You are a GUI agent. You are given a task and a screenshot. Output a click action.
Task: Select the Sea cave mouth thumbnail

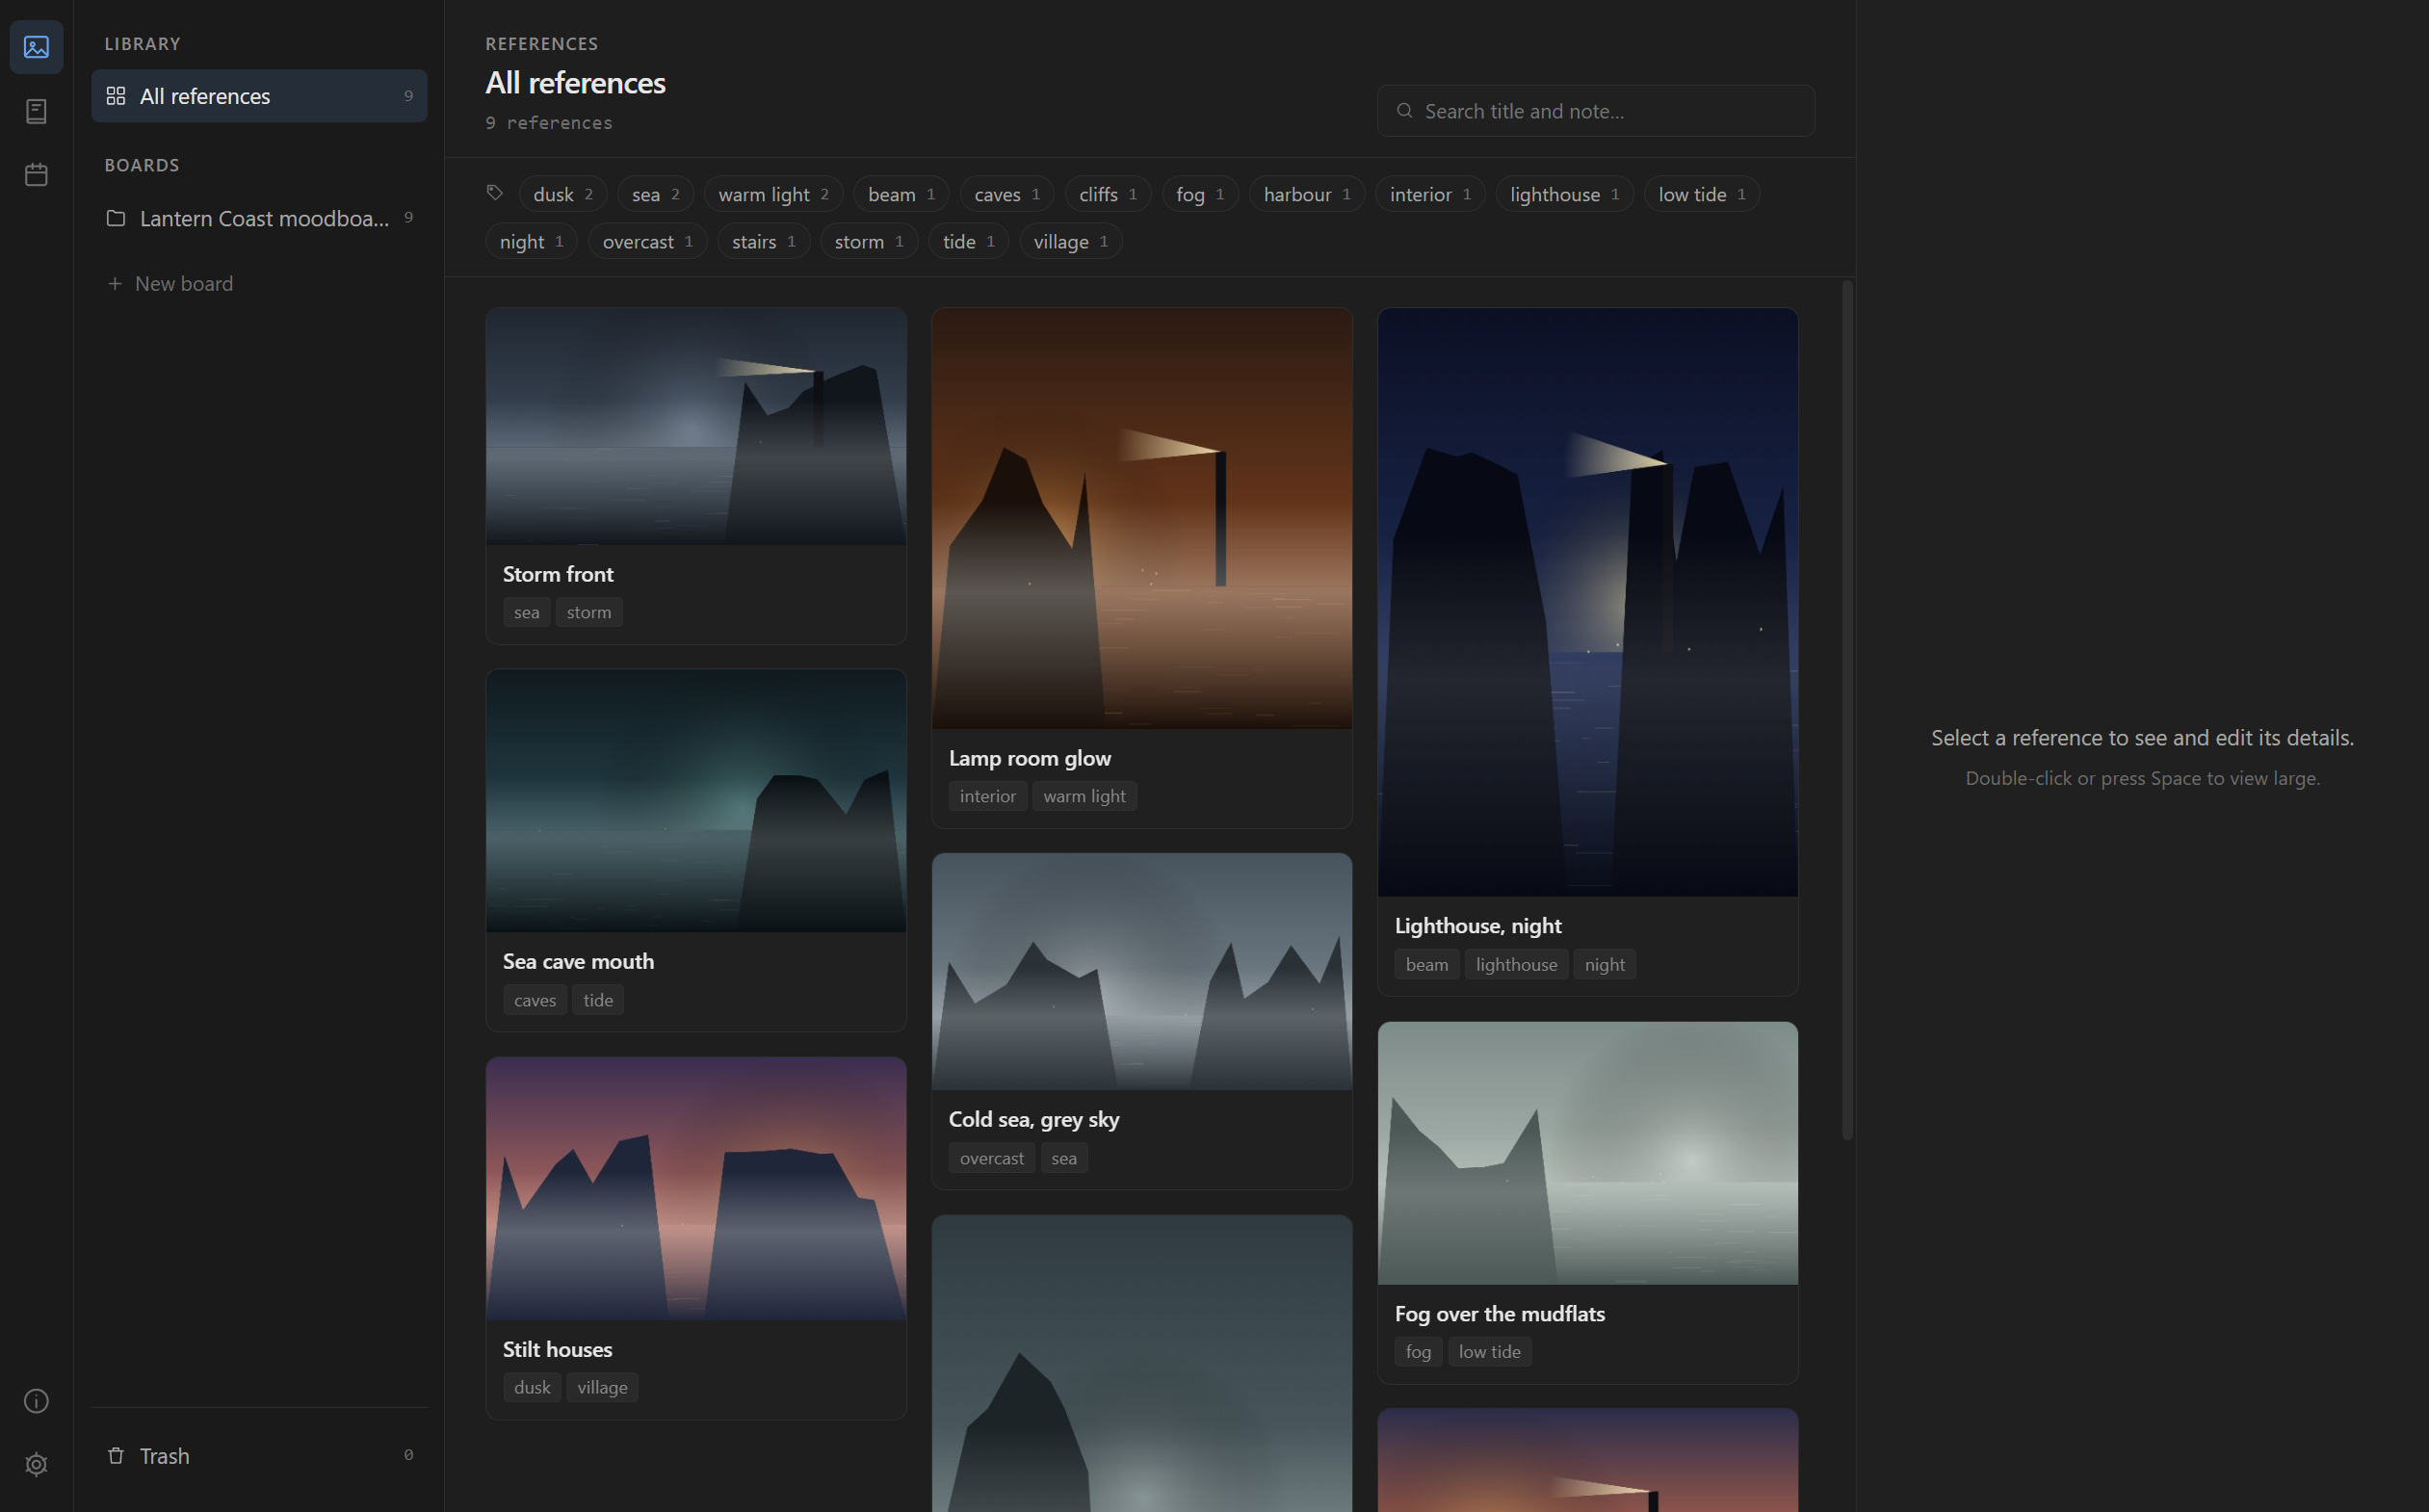tap(696, 801)
